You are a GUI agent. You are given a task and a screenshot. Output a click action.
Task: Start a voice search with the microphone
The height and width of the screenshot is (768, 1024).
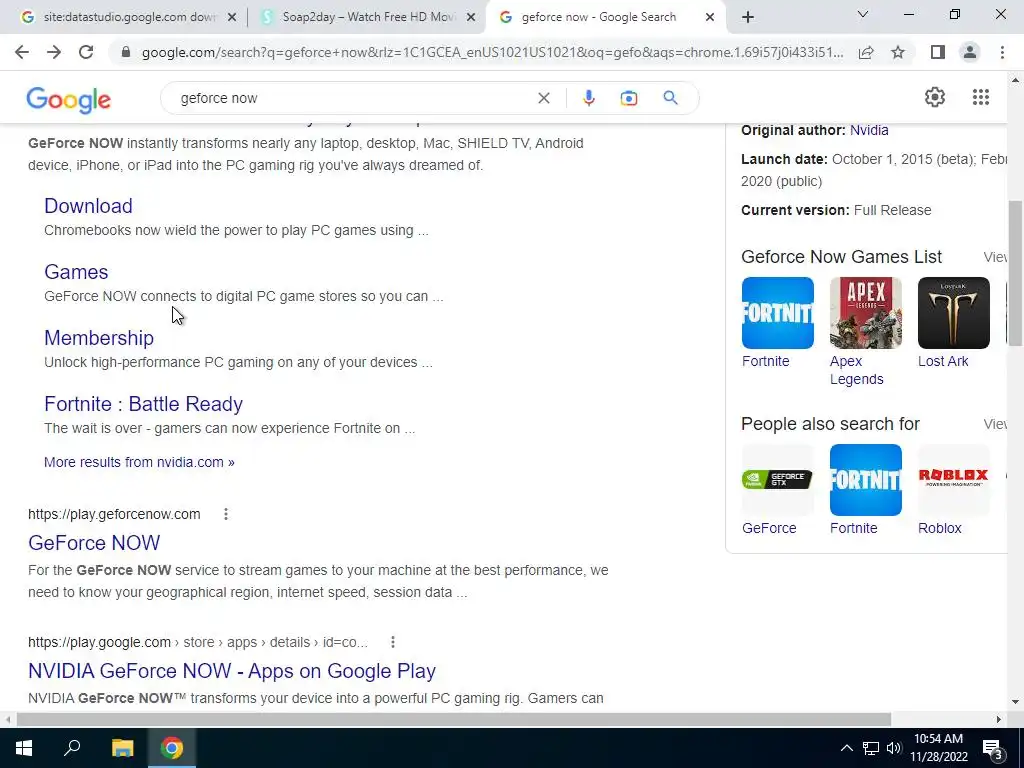(588, 98)
